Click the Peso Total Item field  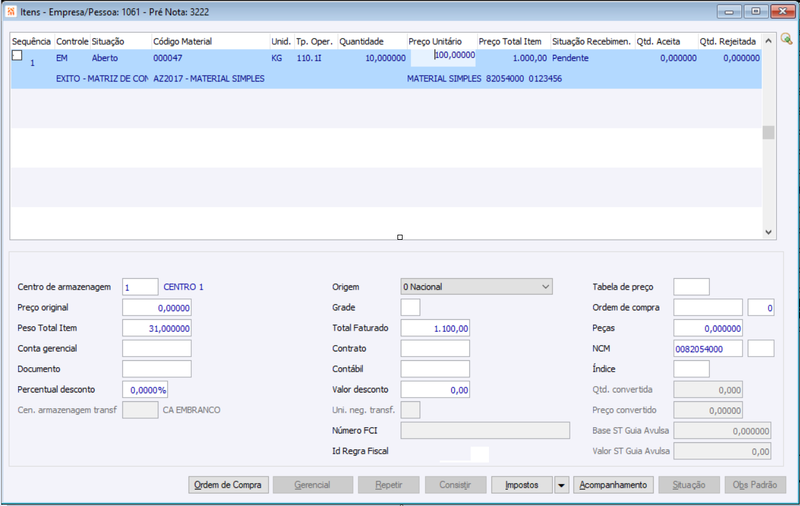coord(157,328)
